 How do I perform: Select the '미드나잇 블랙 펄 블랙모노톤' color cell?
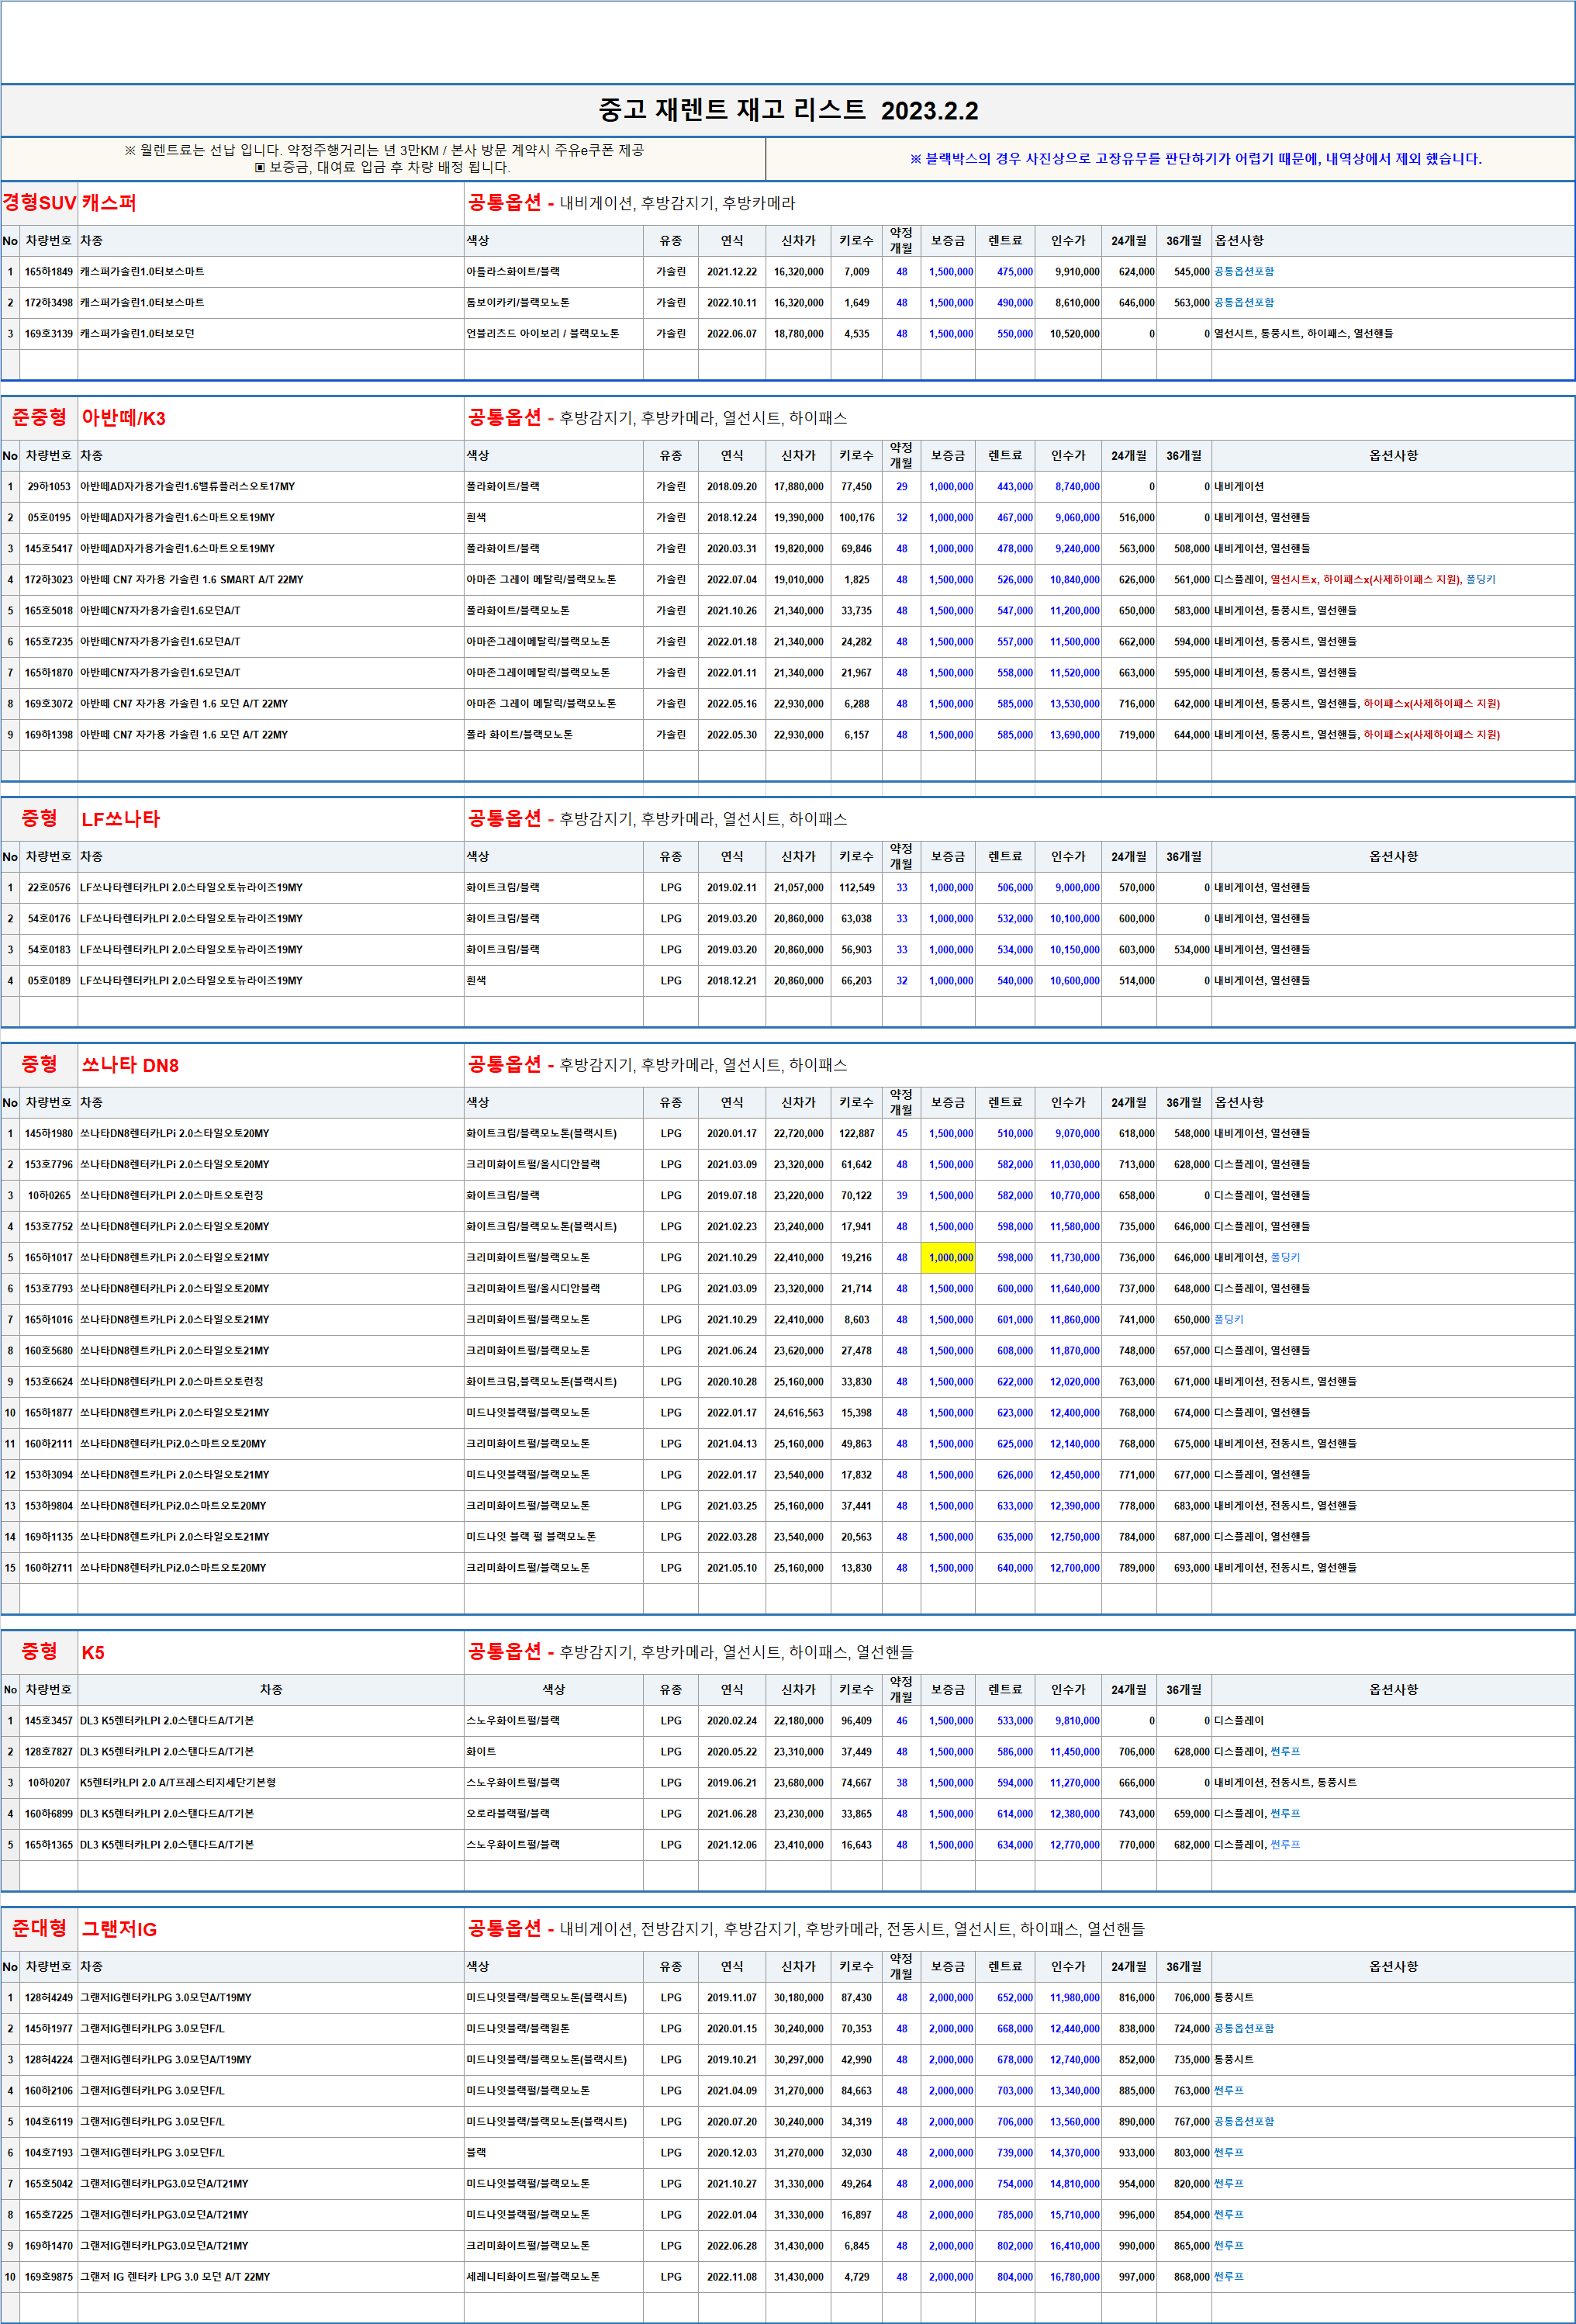point(554,1537)
